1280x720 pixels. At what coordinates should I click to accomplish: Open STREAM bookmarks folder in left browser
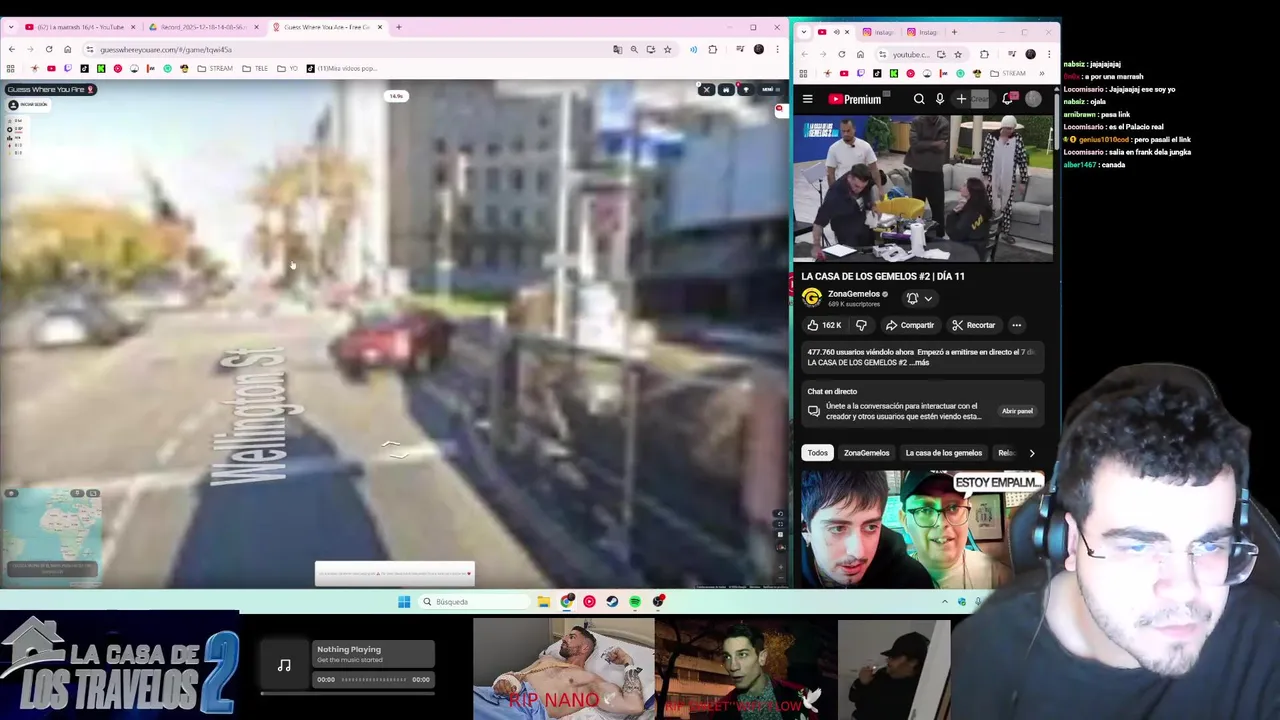[x=215, y=68]
